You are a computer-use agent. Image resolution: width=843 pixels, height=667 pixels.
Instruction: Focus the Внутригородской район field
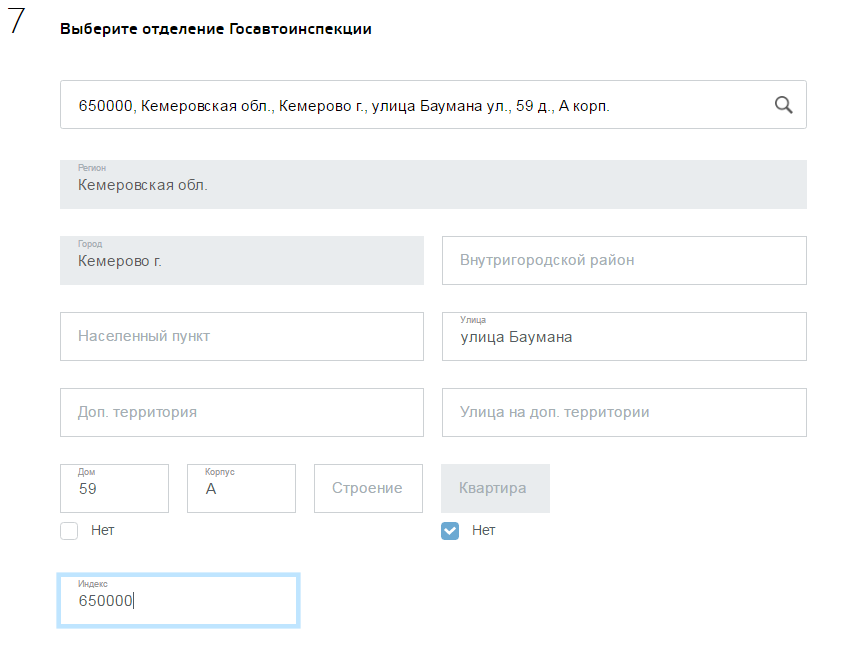pyautogui.click(x=624, y=260)
